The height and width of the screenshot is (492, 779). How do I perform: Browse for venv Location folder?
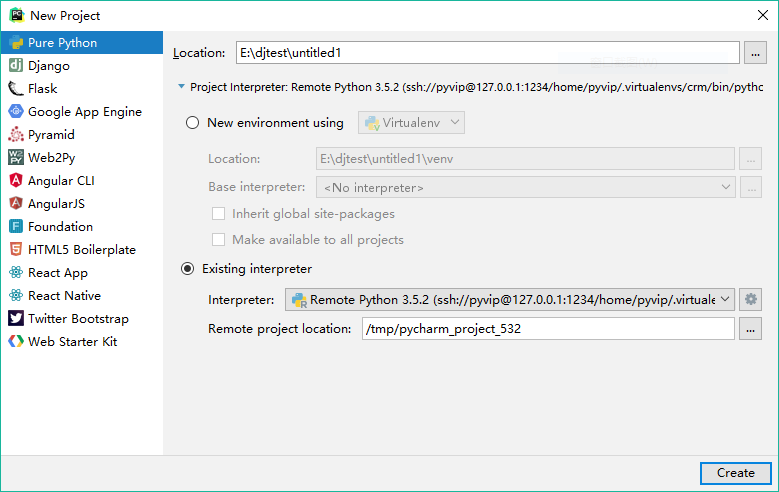751,159
